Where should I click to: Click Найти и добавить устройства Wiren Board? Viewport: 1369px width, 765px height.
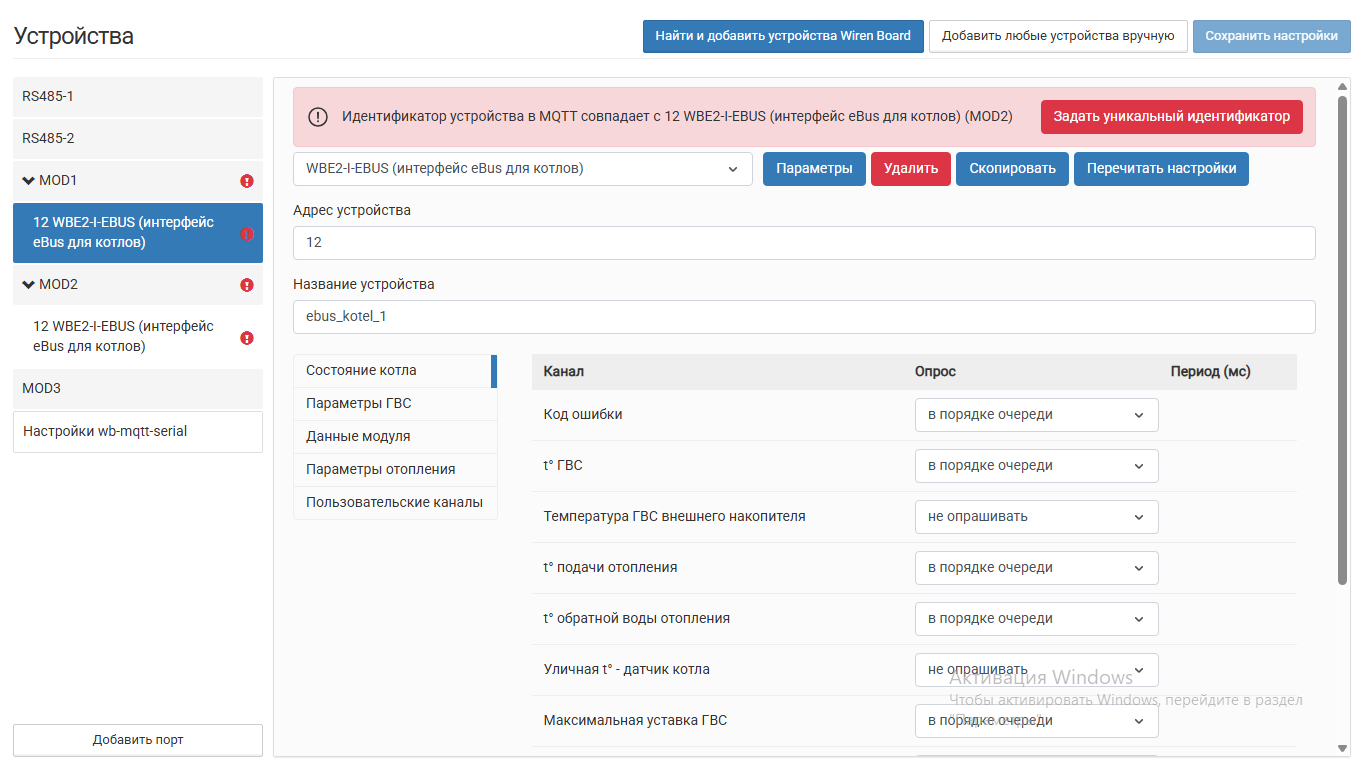(783, 36)
